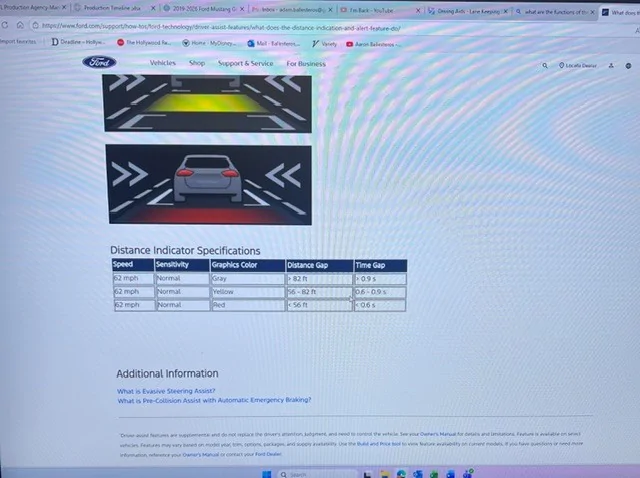
Task: Click the Graphics Color column header
Action: 248,265
